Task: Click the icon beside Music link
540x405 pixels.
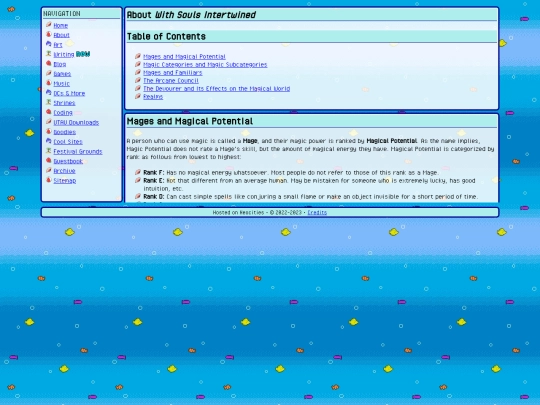Action: click(49, 83)
